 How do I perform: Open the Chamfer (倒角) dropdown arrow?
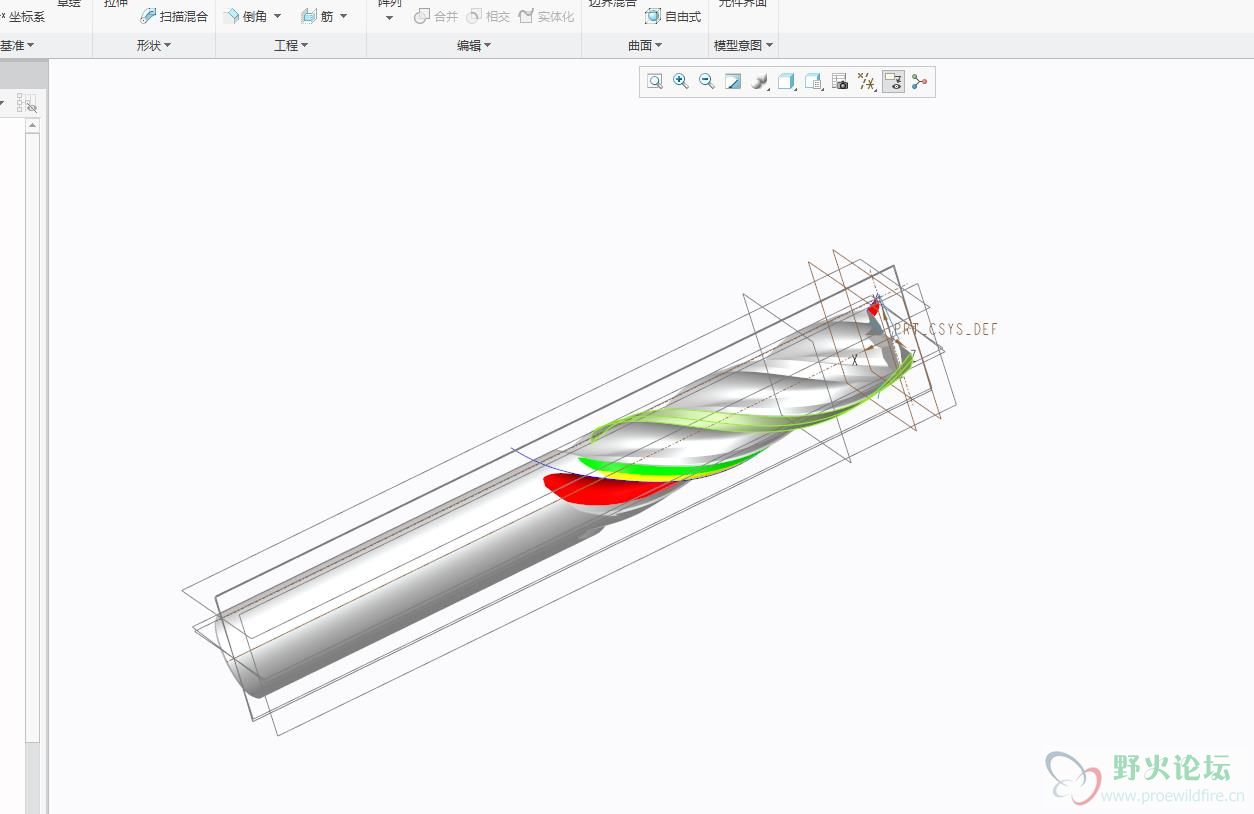coord(277,16)
